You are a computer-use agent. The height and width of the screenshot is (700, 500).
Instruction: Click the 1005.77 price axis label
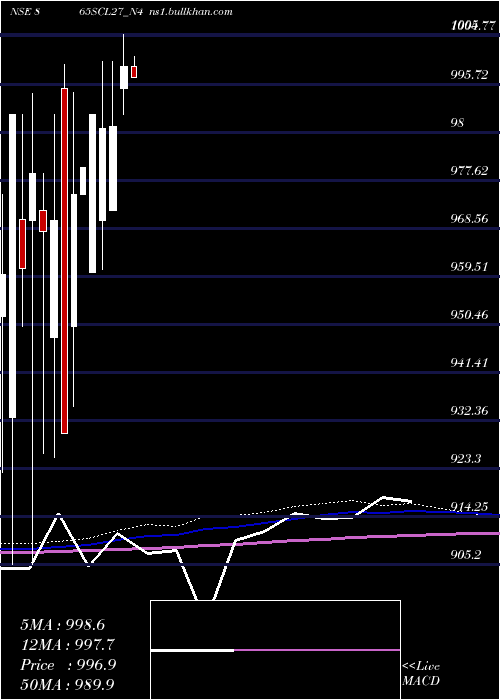473,25
